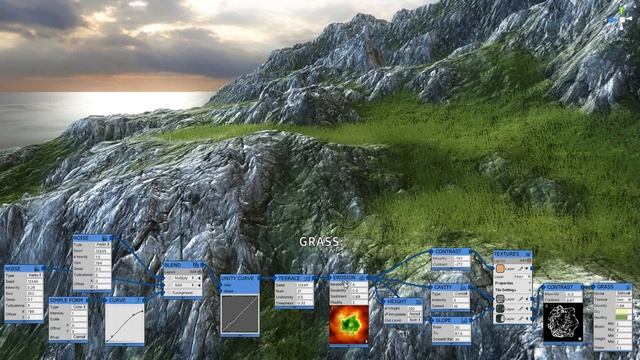Click the pencil icon on the orange texture layer
This screenshot has width=640, height=360.
point(520,269)
